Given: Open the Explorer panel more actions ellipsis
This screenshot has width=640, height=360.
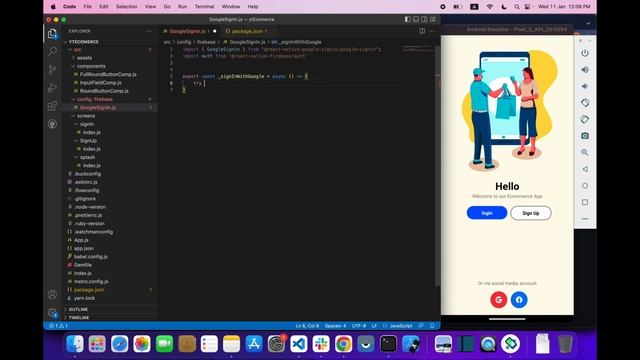Looking at the screenshot, I should [149, 31].
